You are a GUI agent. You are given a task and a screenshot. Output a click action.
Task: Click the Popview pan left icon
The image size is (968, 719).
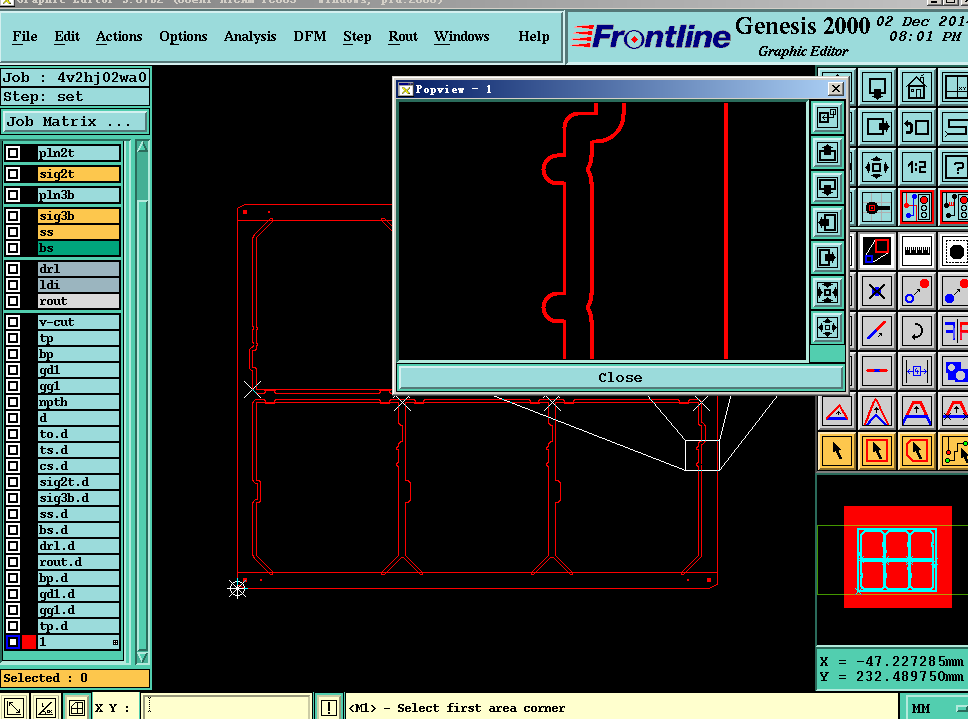(827, 222)
